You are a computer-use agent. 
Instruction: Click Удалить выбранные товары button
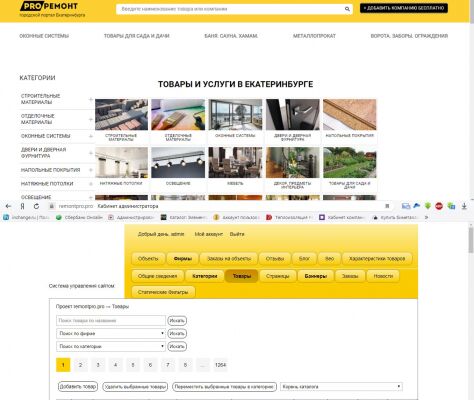(135, 387)
